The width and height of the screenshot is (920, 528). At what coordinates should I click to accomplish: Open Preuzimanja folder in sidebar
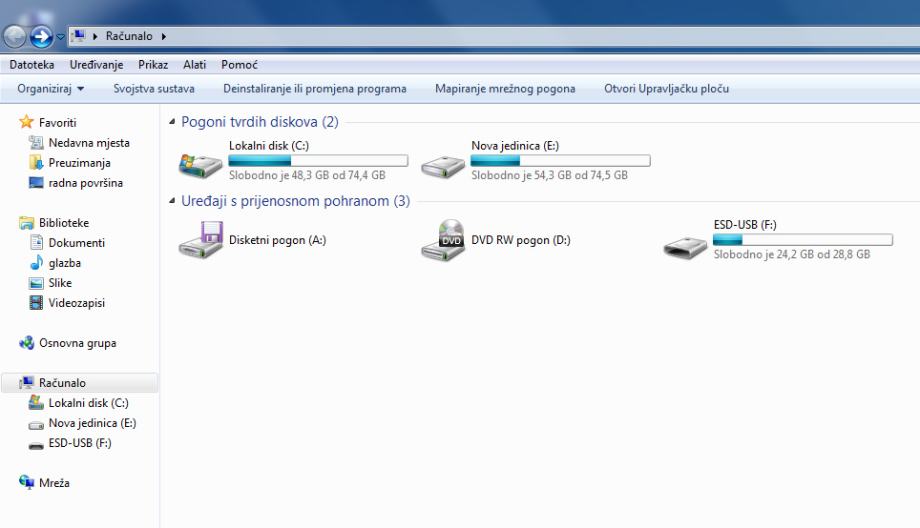pos(79,163)
